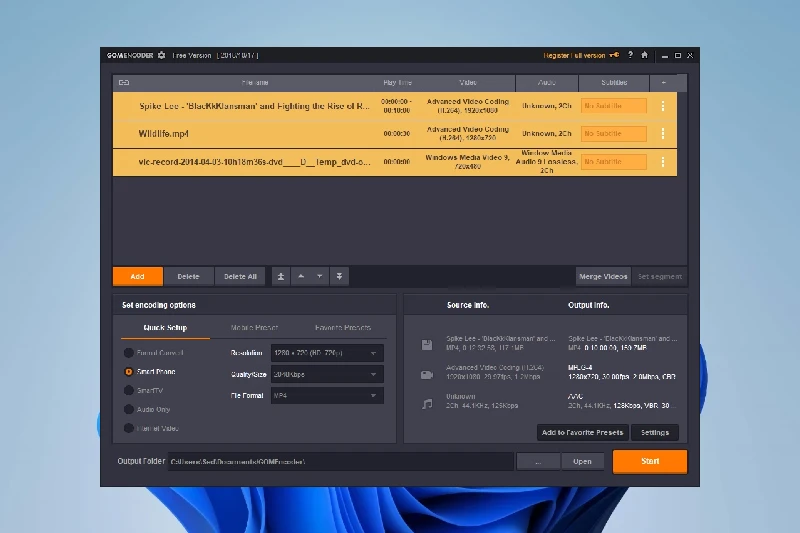Click into the Output Folder path field
800x533 pixels.
(341, 462)
